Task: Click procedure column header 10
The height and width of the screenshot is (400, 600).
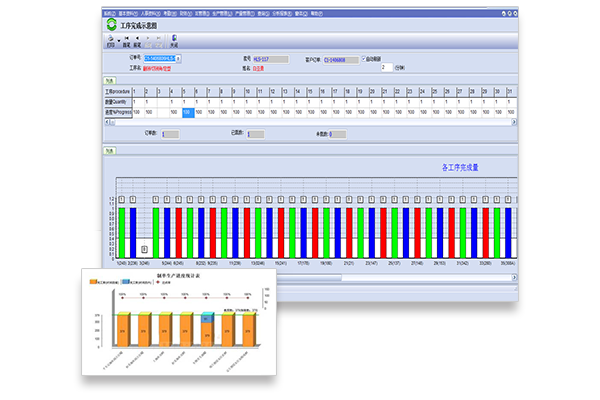Action: [x=250, y=92]
